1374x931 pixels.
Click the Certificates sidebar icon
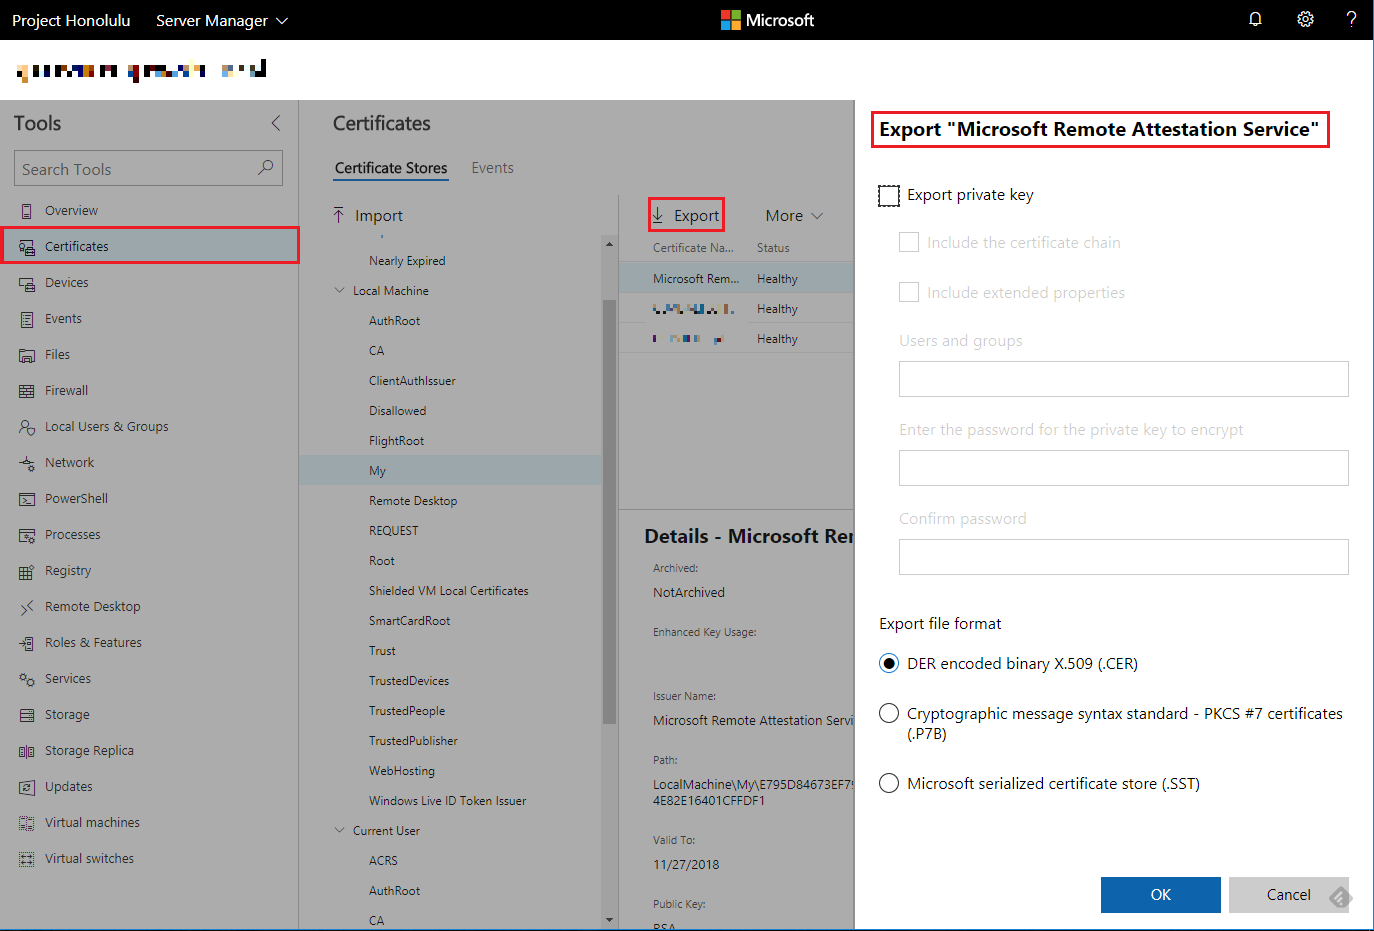pyautogui.click(x=27, y=247)
